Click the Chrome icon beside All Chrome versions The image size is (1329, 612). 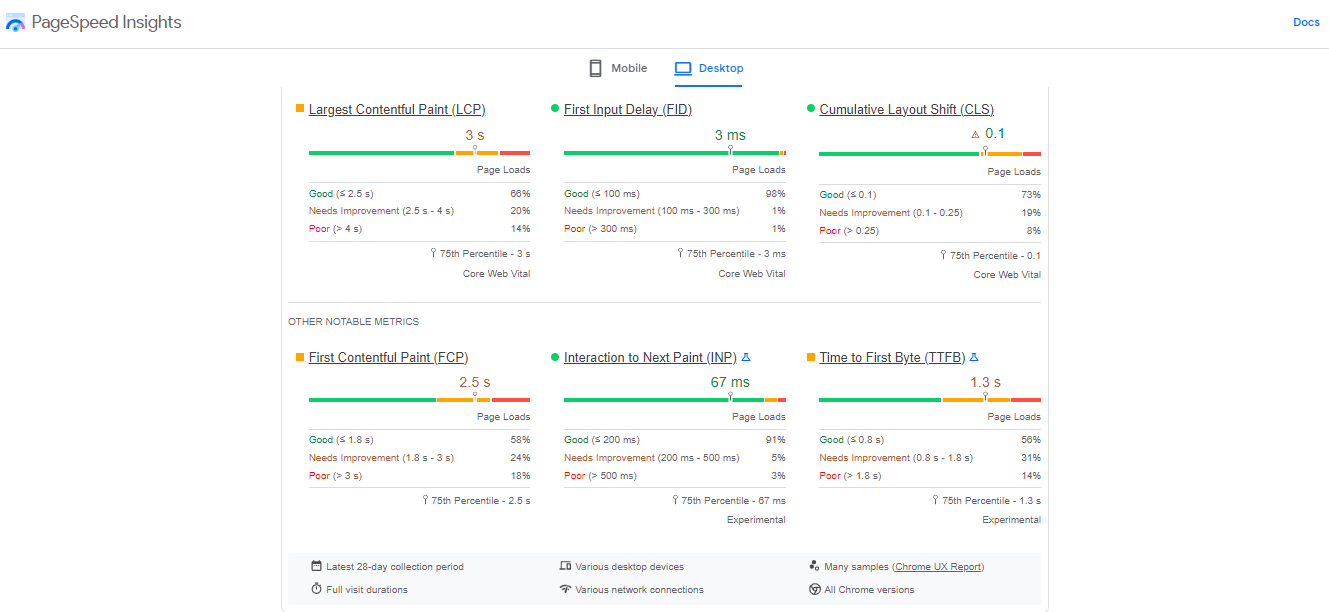(814, 589)
